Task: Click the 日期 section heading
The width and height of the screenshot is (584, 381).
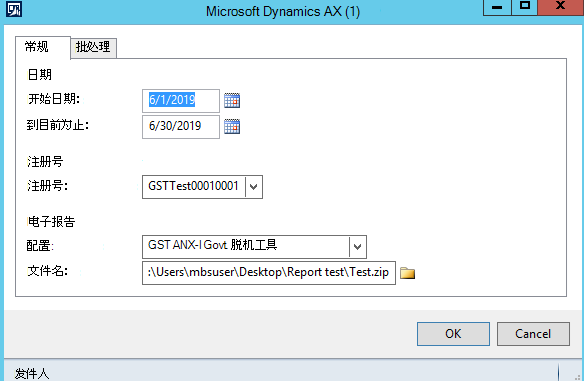Action: [39, 74]
